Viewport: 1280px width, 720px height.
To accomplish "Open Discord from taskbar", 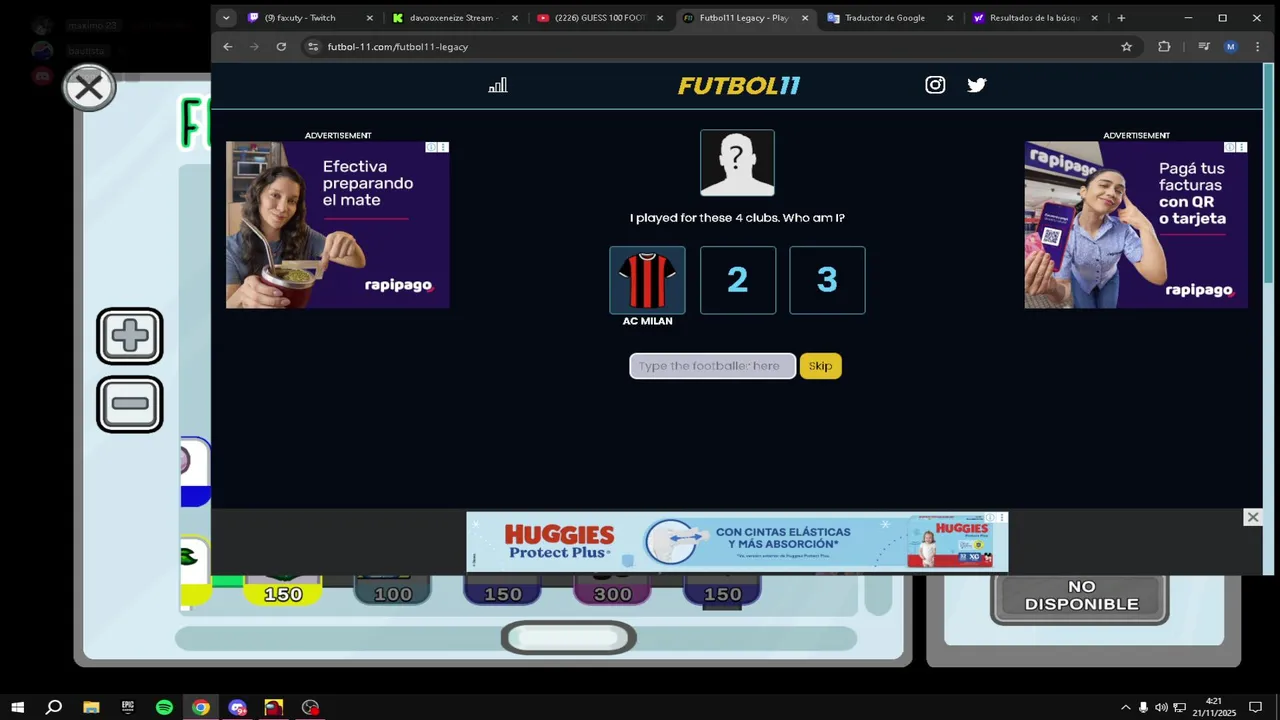I will [x=237, y=707].
